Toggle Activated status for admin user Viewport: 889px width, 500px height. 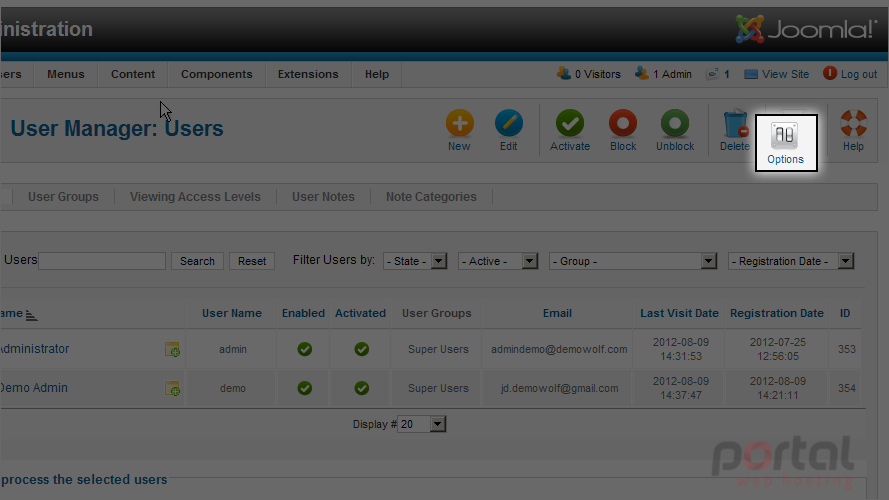(x=362, y=349)
